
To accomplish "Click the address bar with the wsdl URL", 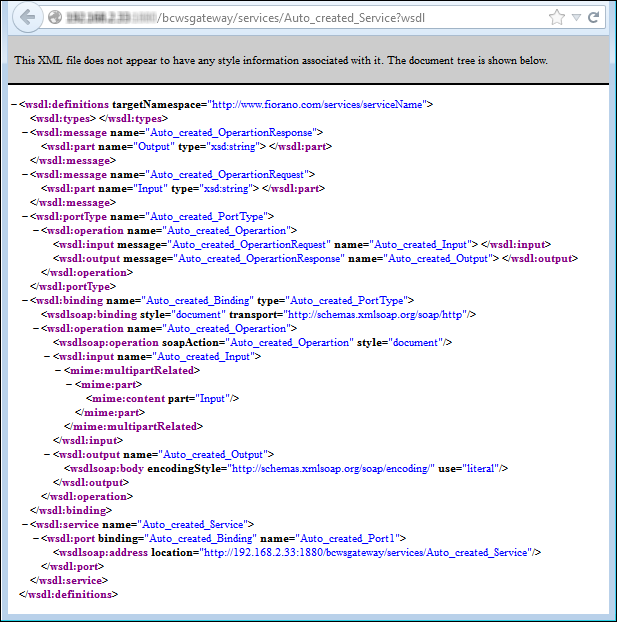I will pyautogui.click(x=300, y=18).
